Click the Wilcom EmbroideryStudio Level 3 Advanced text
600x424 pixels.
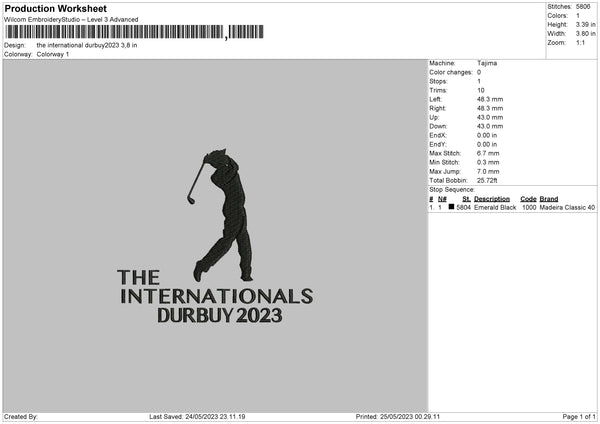pos(71,20)
